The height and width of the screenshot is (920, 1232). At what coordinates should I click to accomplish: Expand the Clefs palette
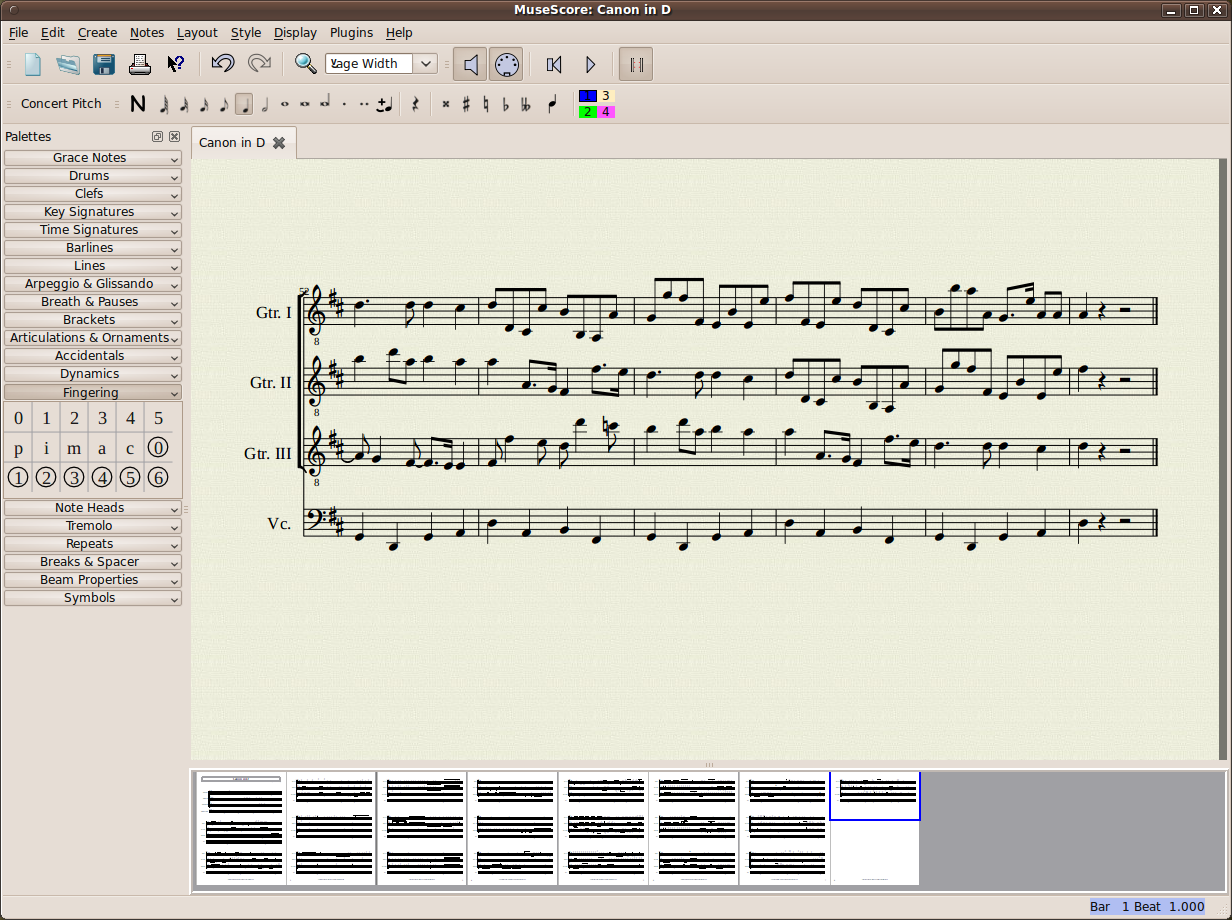point(92,193)
